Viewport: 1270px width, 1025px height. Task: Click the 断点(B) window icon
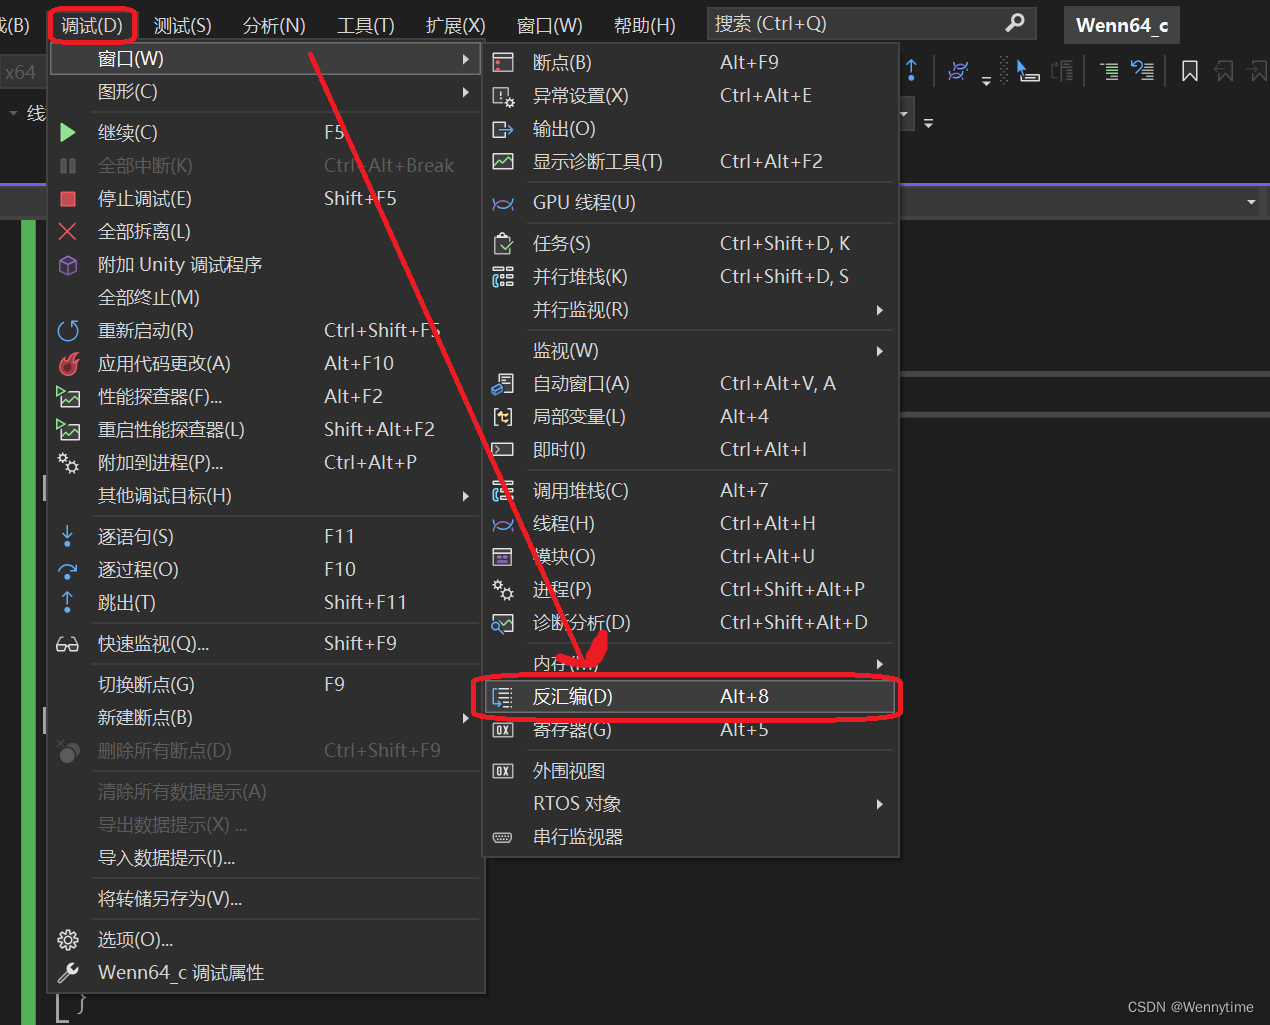pos(503,63)
